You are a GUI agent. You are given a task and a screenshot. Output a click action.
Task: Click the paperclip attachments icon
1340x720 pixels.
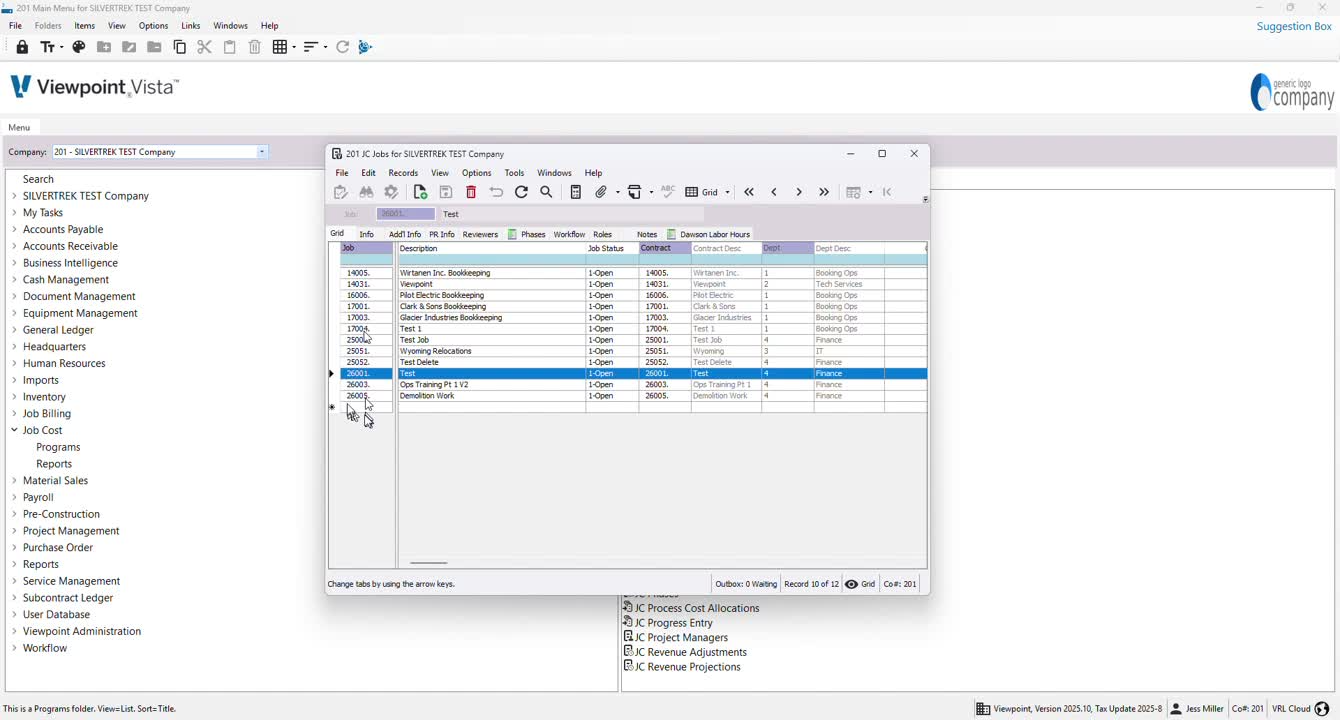point(601,192)
